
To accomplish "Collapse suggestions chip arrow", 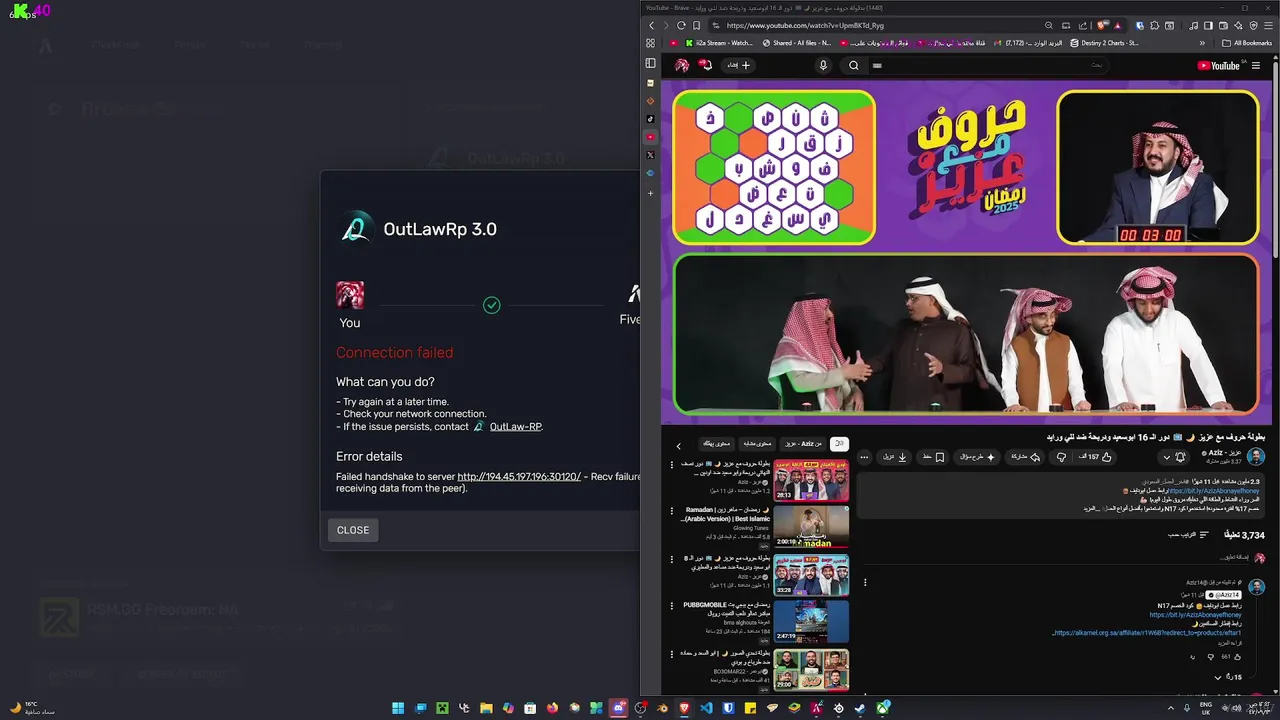I will click(x=679, y=446).
